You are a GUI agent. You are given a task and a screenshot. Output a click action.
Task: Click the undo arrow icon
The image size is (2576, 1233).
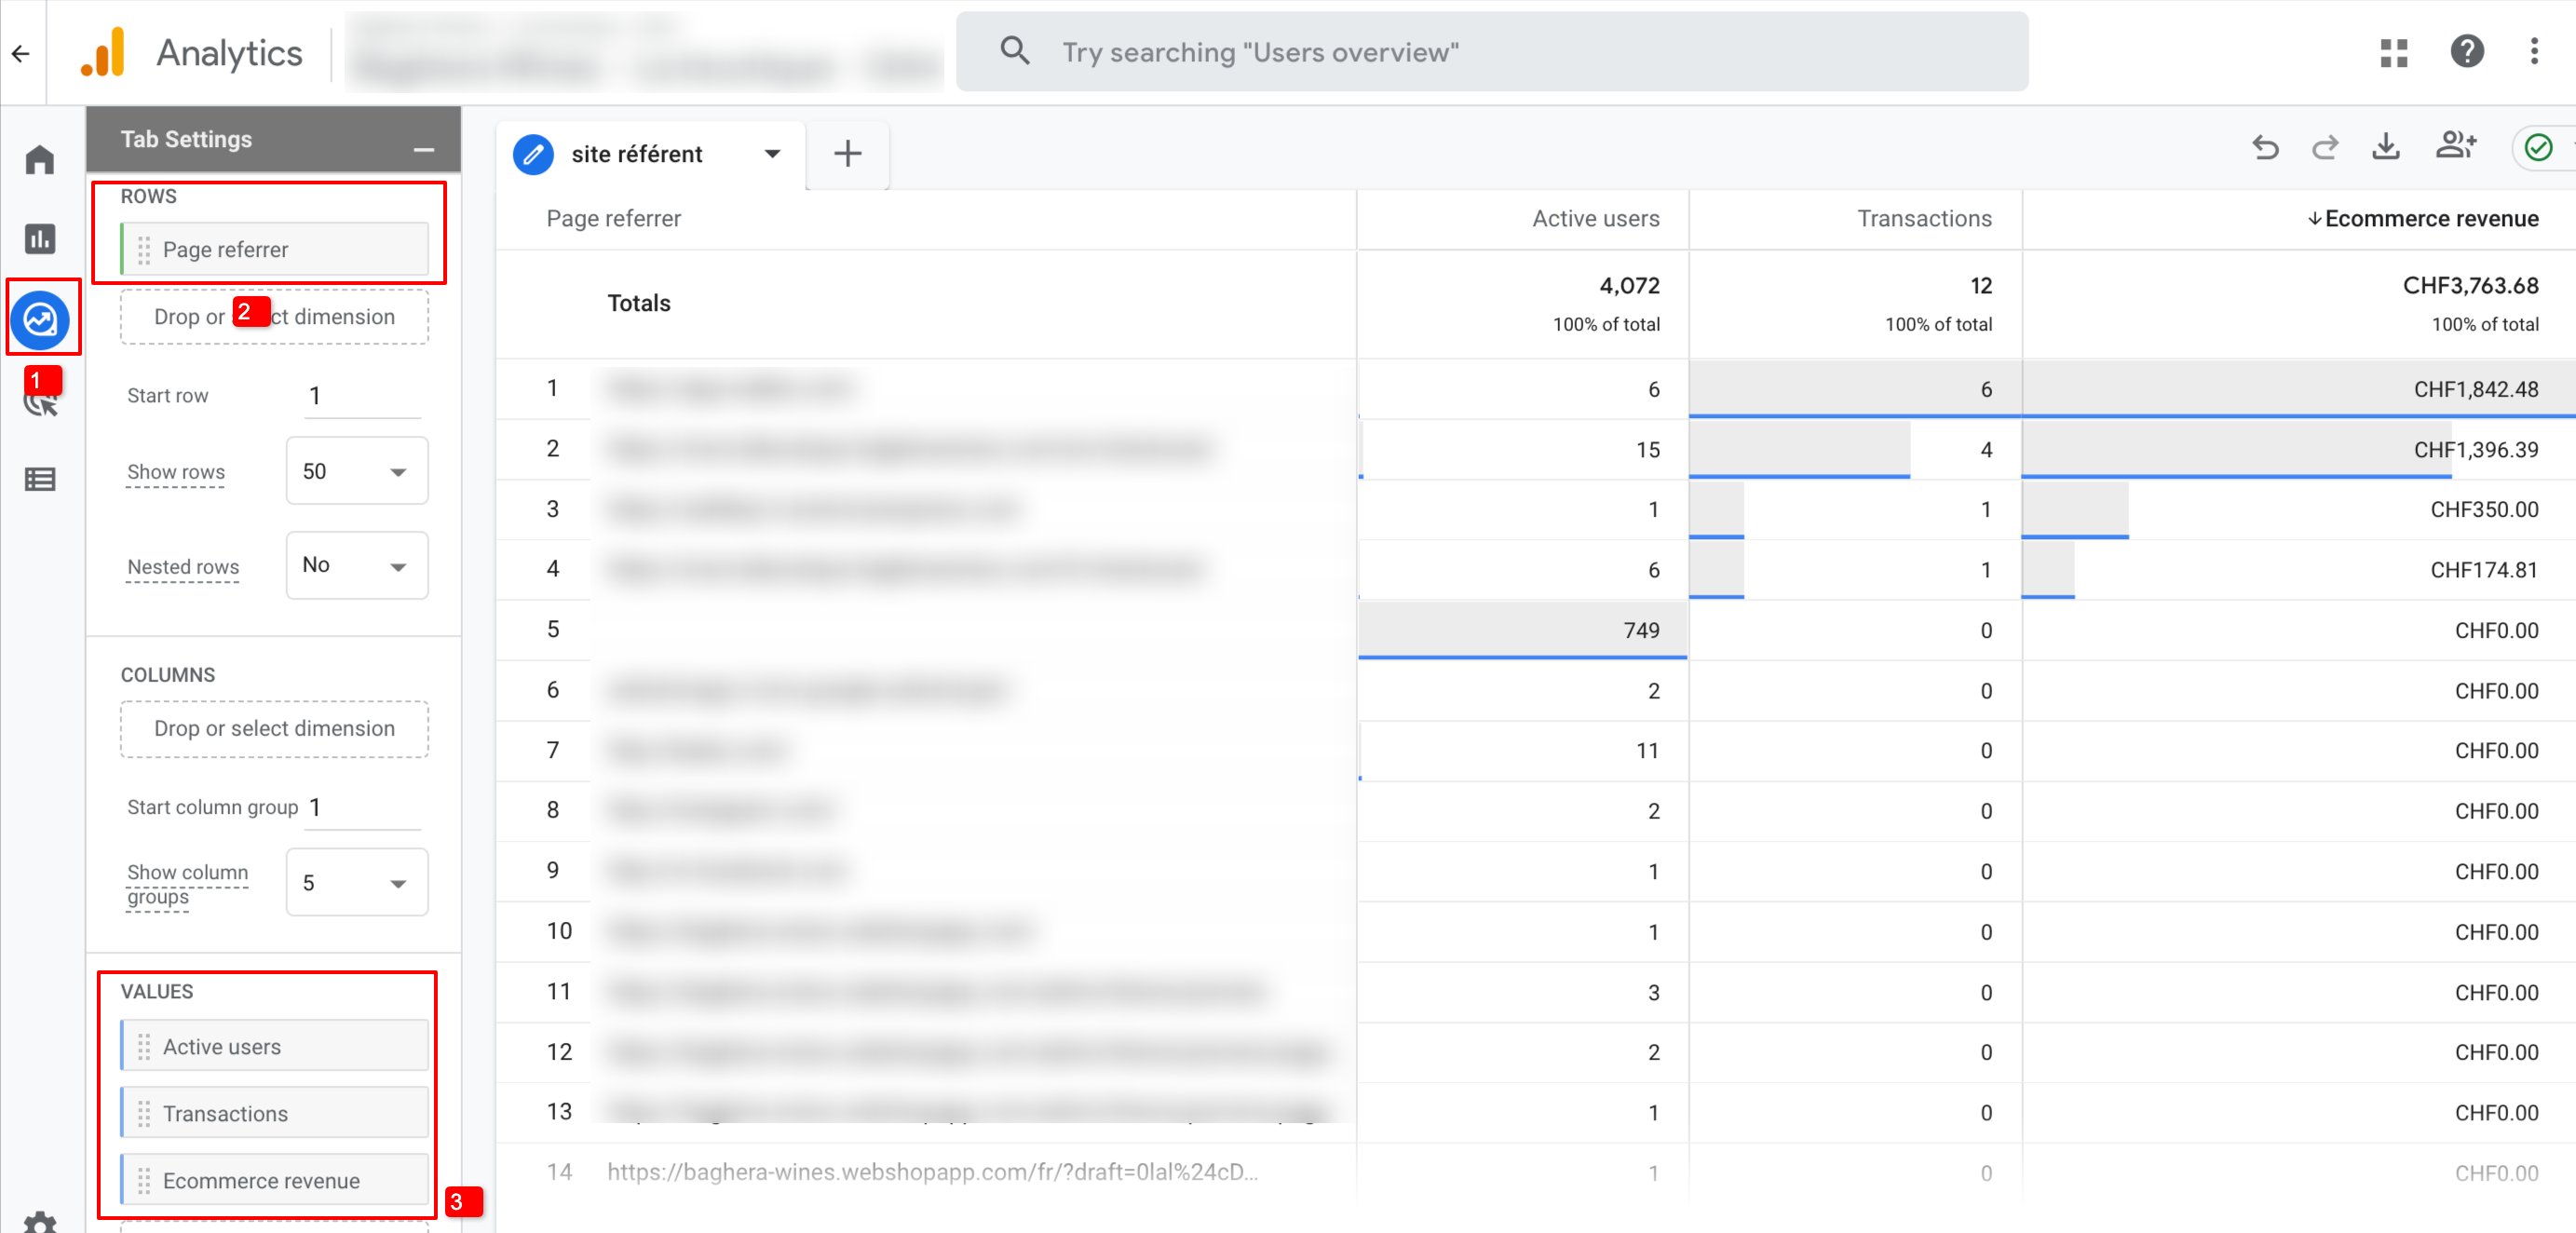2265,149
